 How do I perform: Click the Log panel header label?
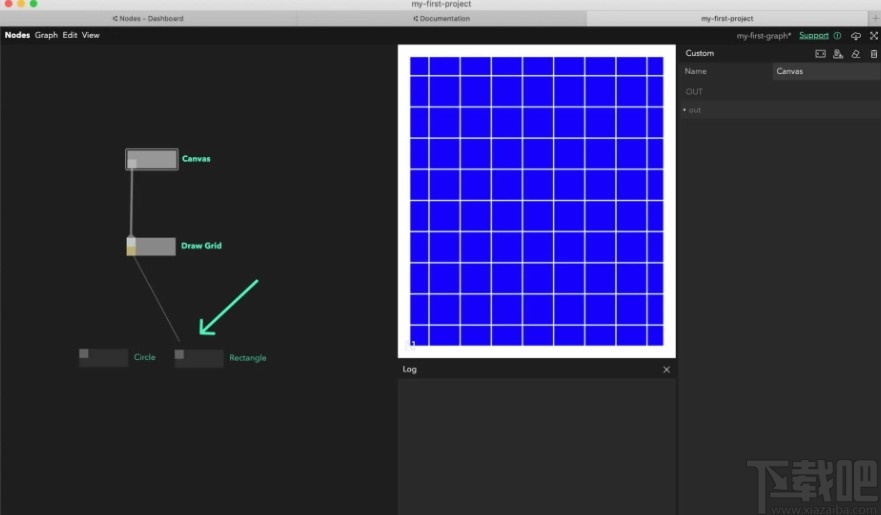tap(410, 369)
